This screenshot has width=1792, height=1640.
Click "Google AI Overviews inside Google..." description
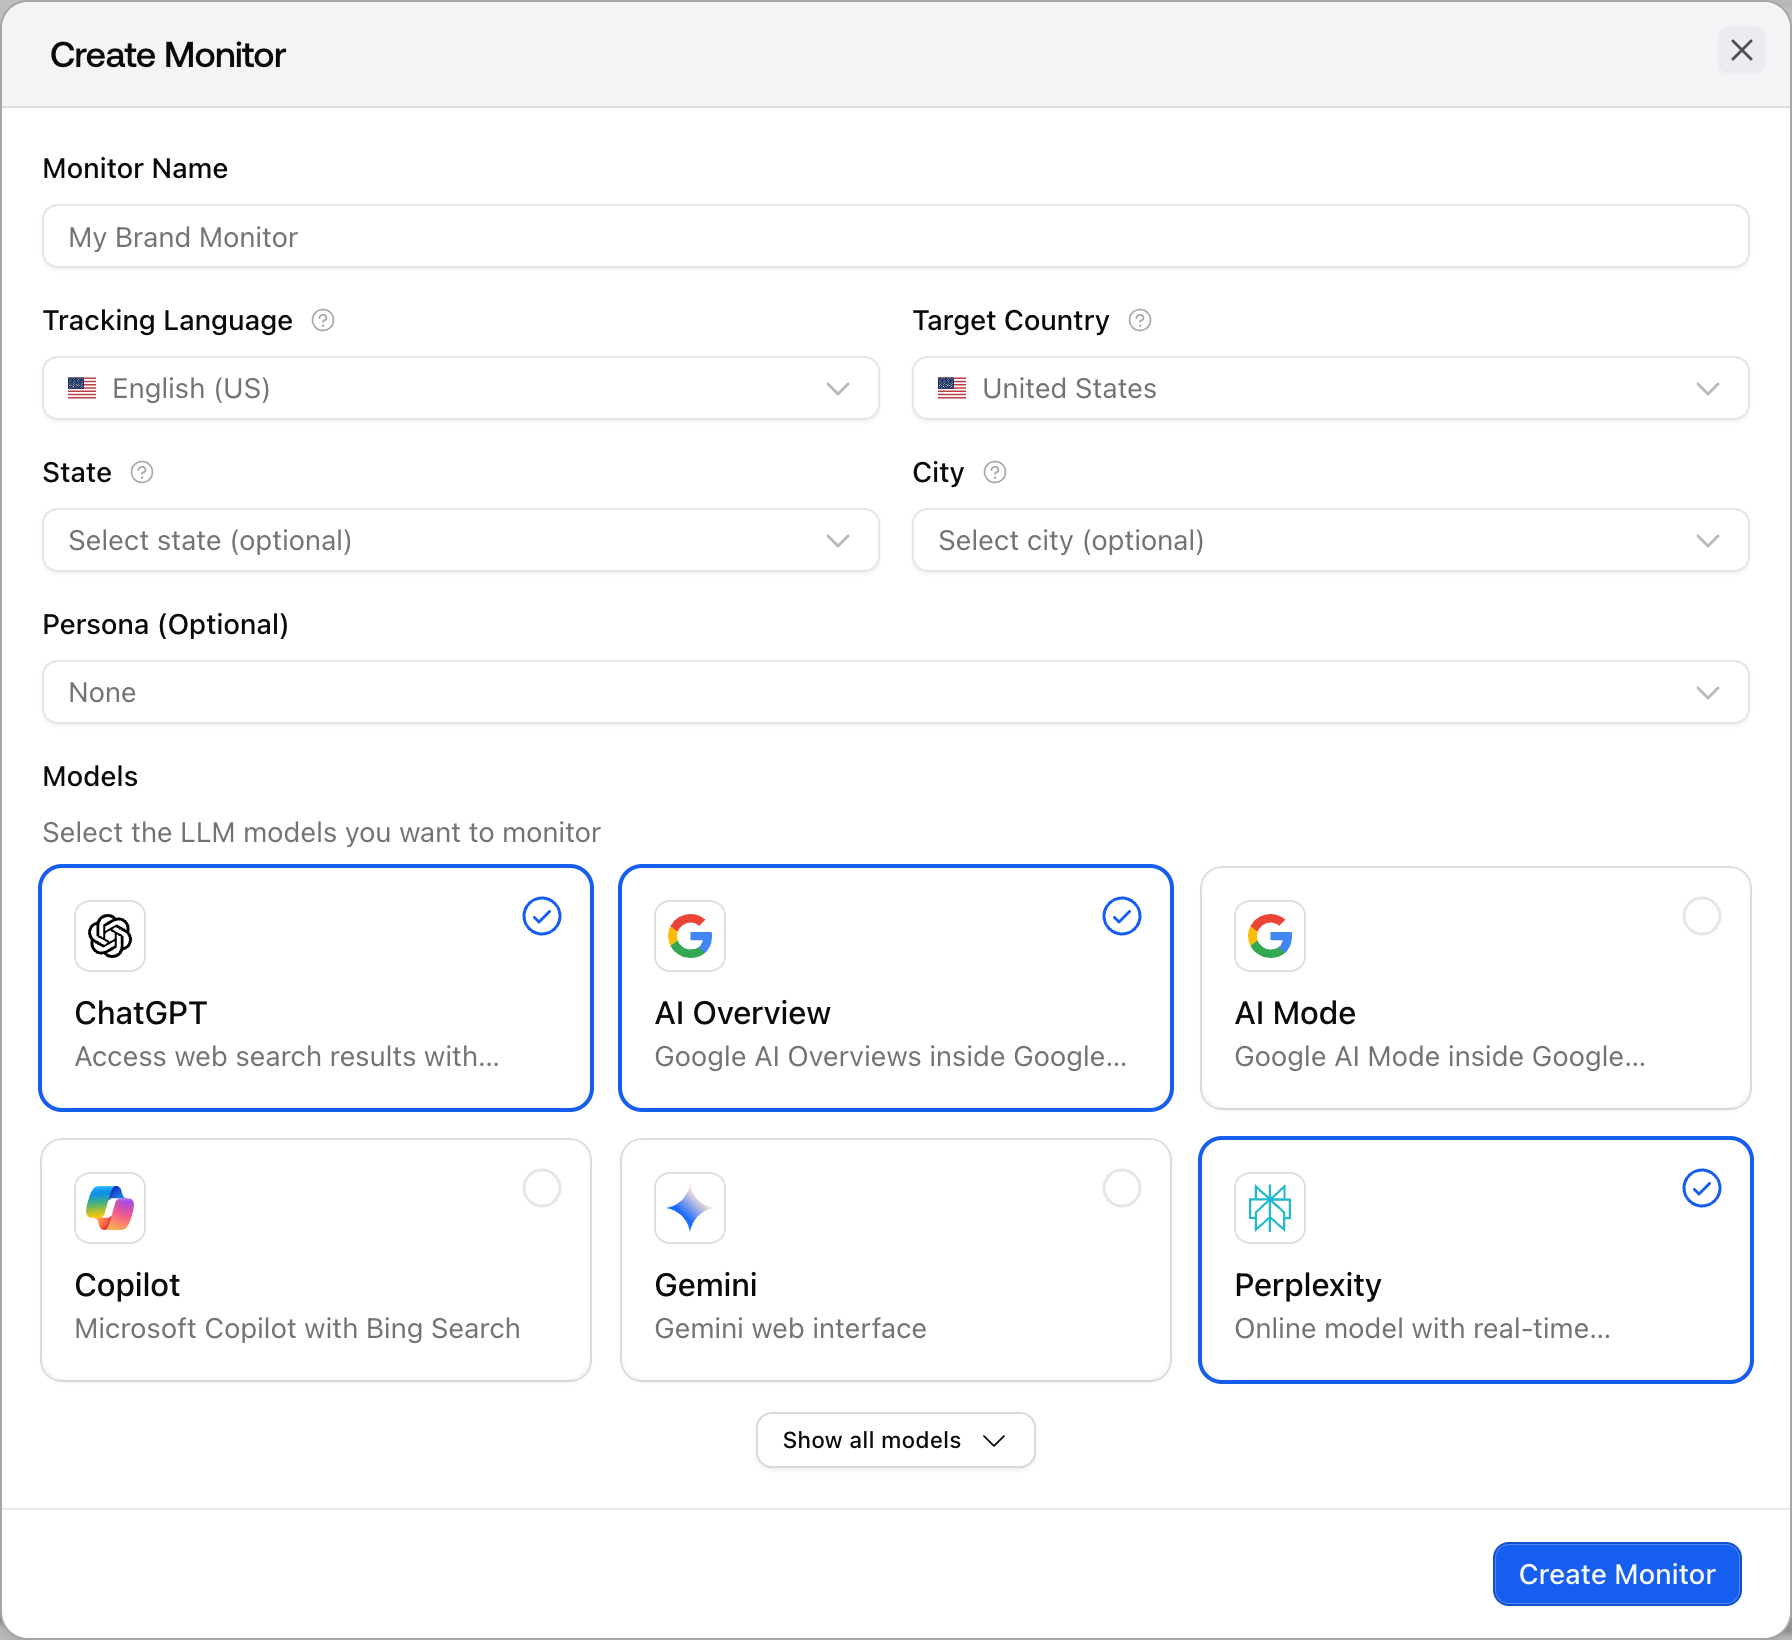pyautogui.click(x=891, y=1056)
